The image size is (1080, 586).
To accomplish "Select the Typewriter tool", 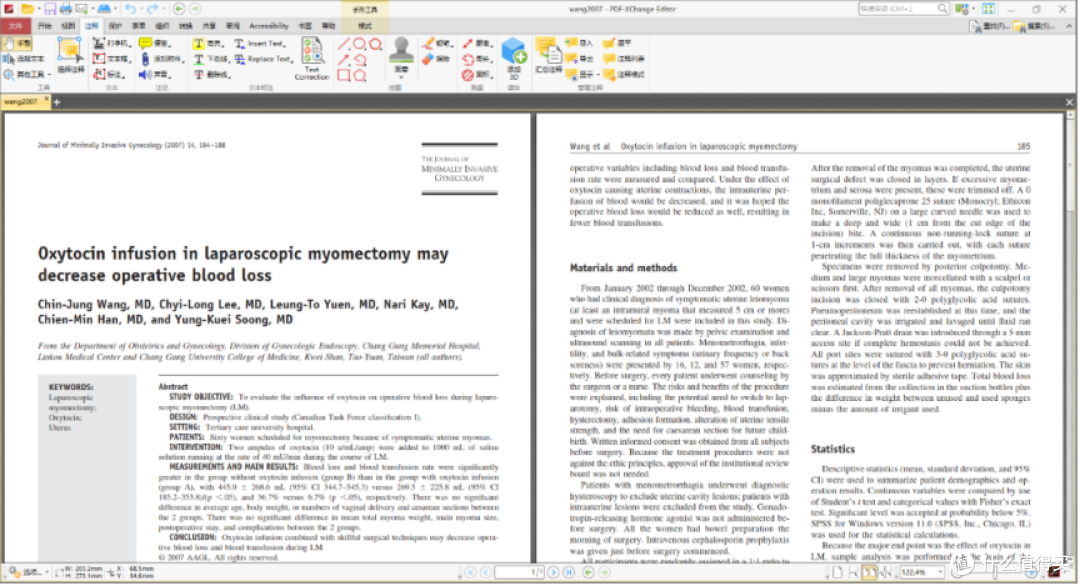I will tap(110, 43).
